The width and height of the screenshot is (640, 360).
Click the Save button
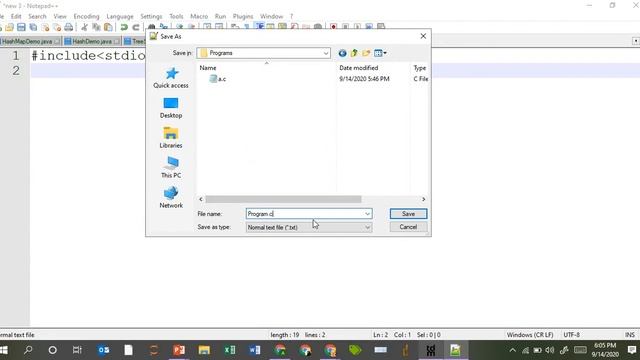pos(408,214)
